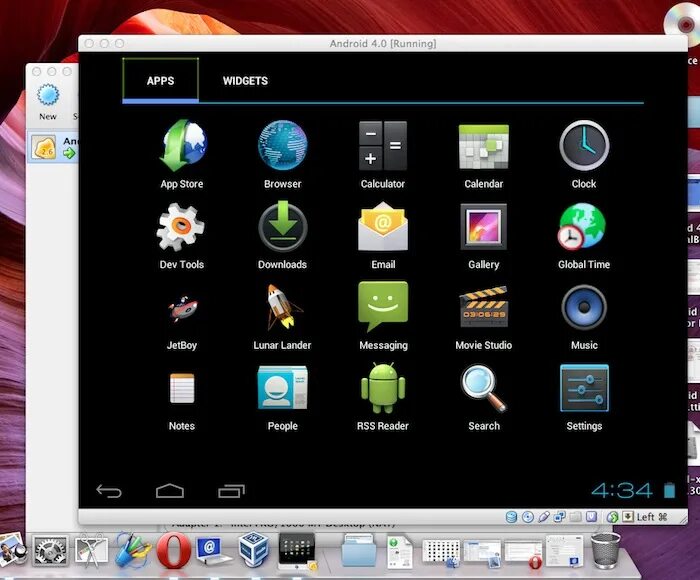This screenshot has height=580, width=700.
Task: Open the colored pencils app in Dock
Action: [133, 550]
